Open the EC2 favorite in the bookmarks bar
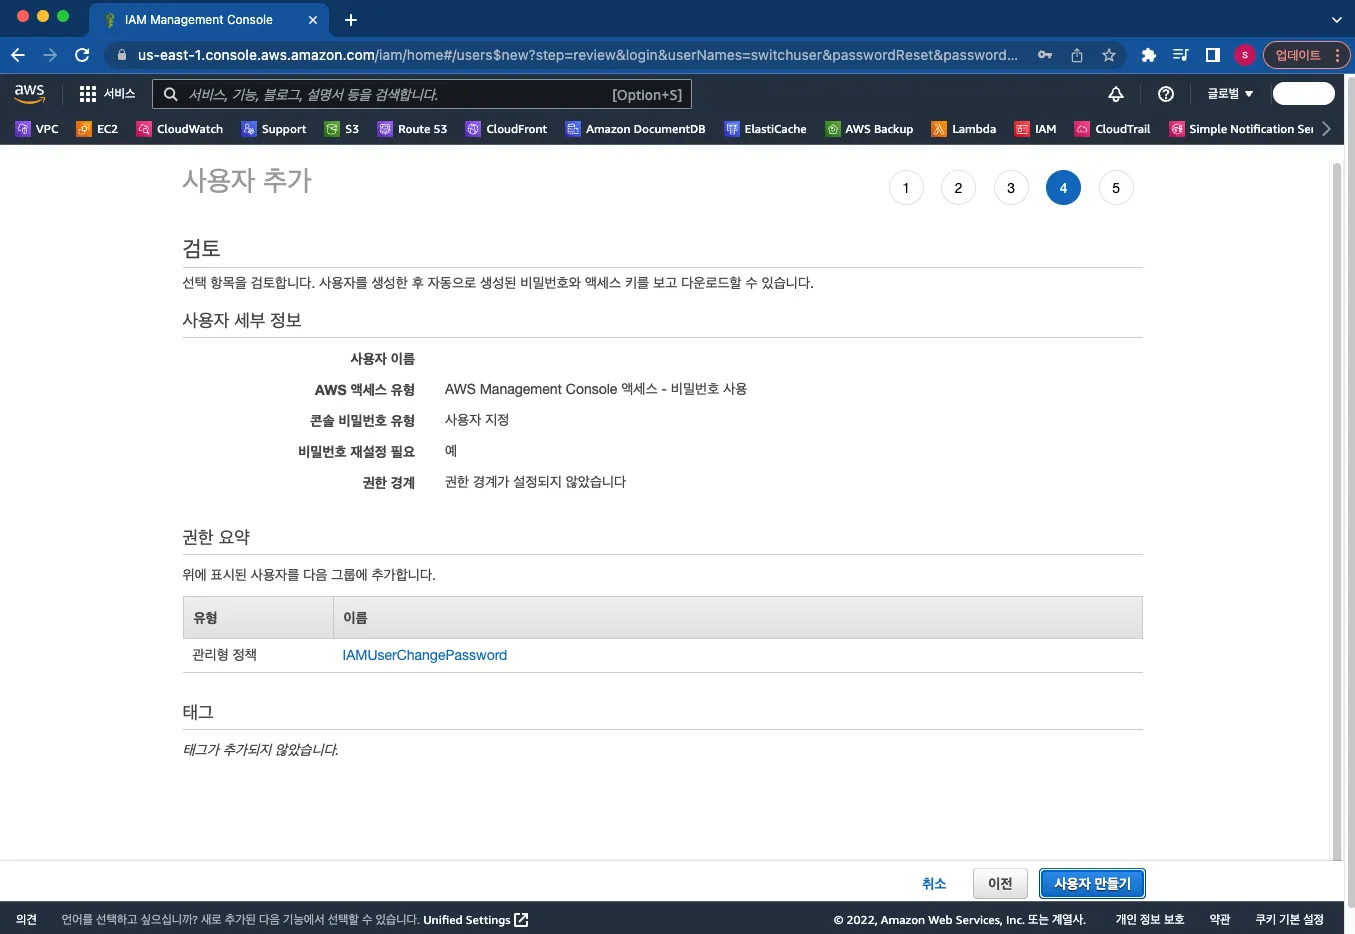1355x934 pixels. [97, 129]
